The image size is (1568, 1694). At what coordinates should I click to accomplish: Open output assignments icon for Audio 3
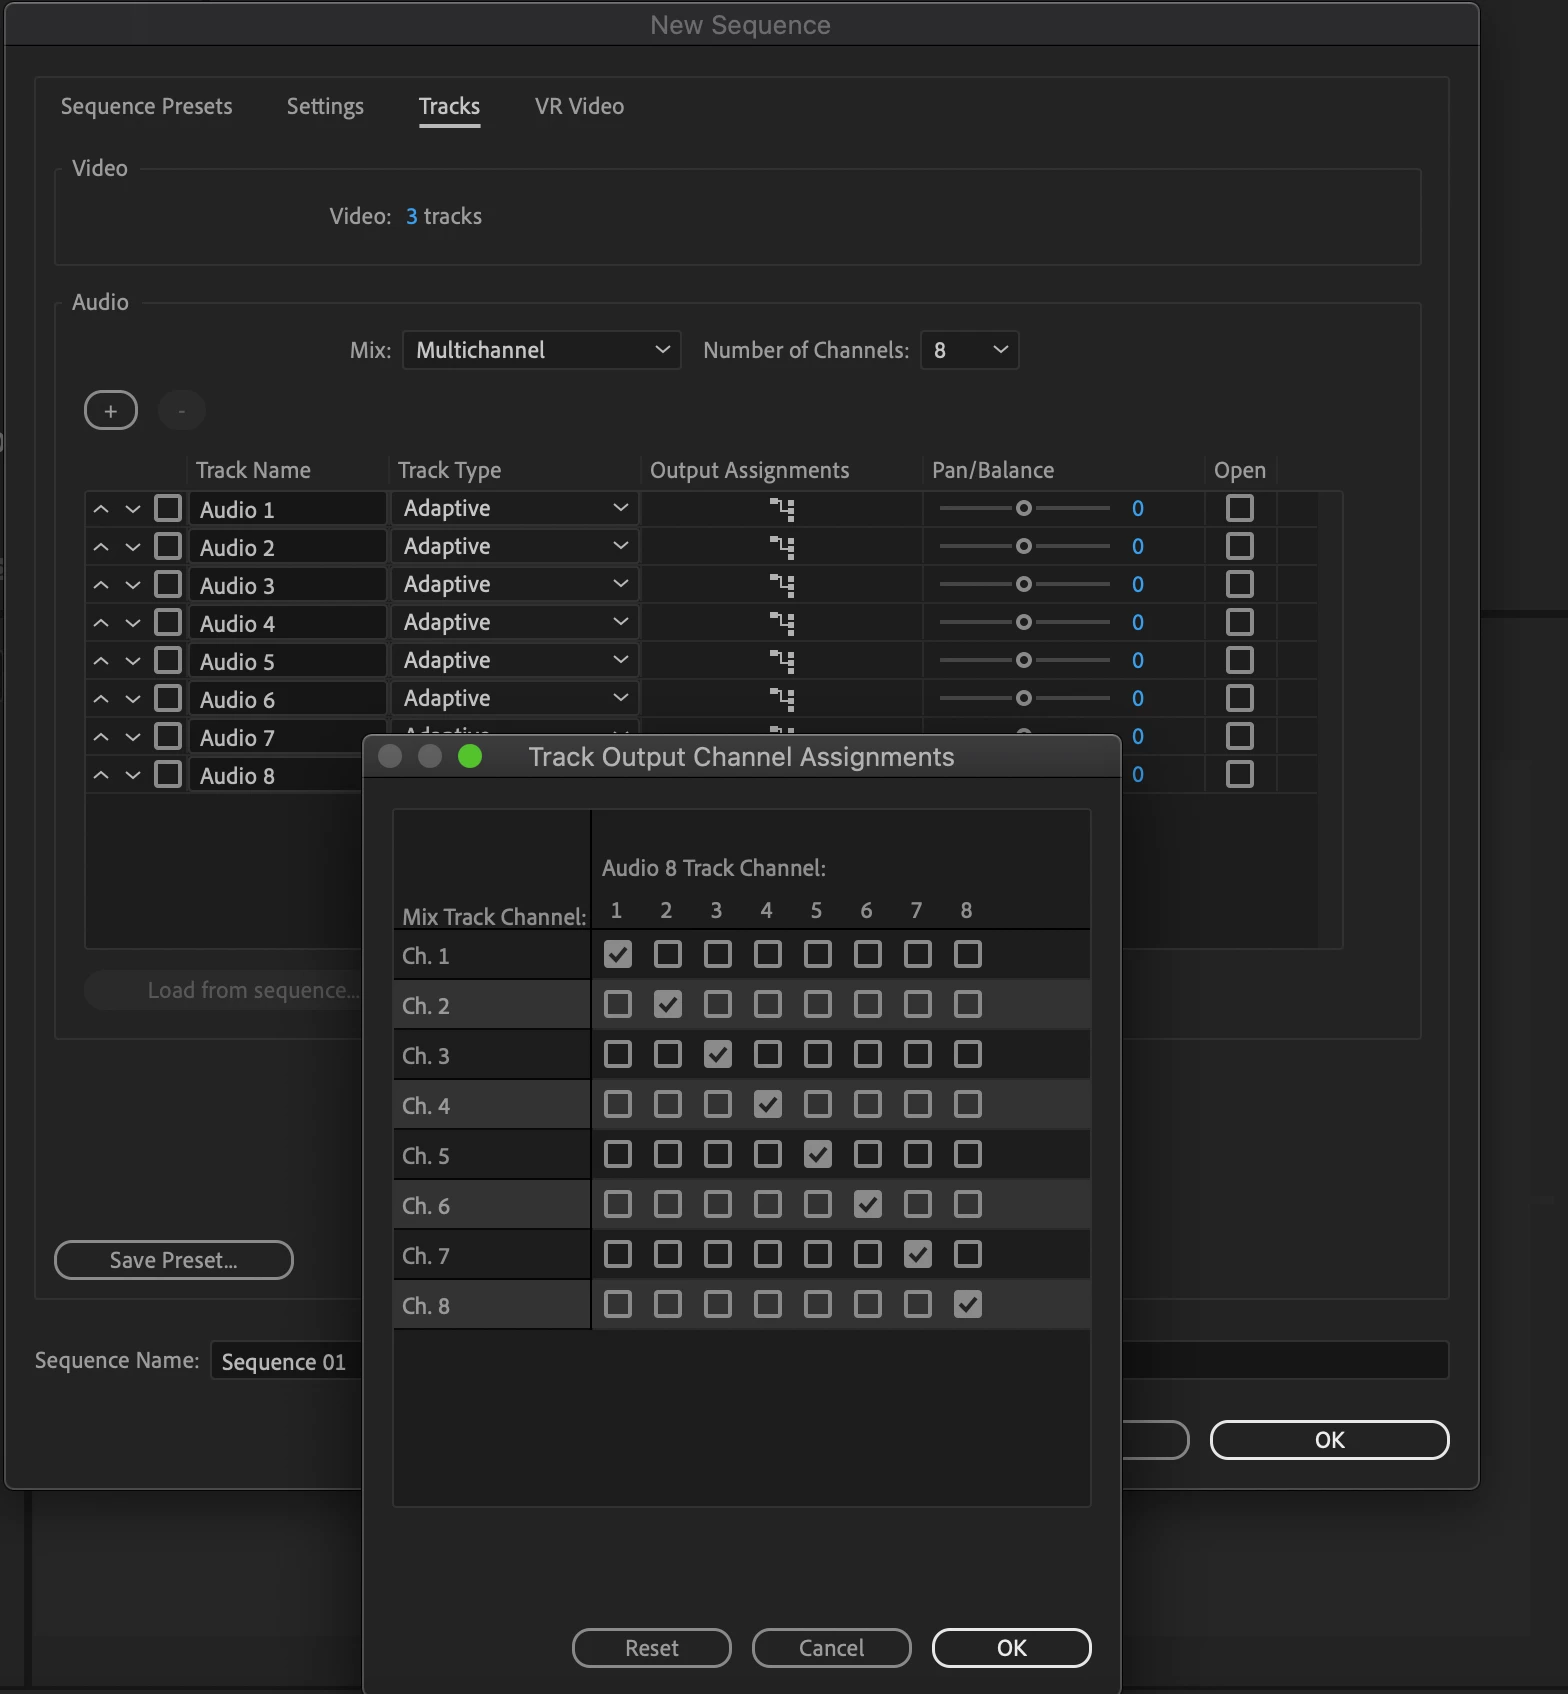pyautogui.click(x=782, y=585)
